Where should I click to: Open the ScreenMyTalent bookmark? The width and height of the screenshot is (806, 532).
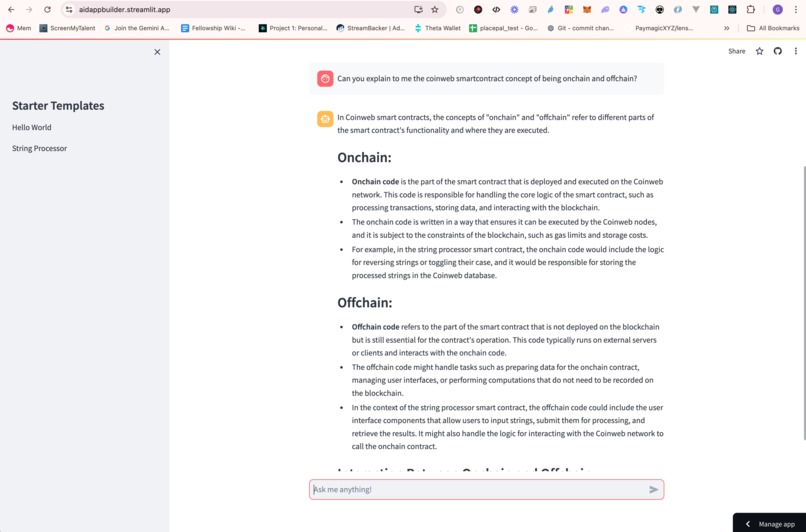(67, 28)
